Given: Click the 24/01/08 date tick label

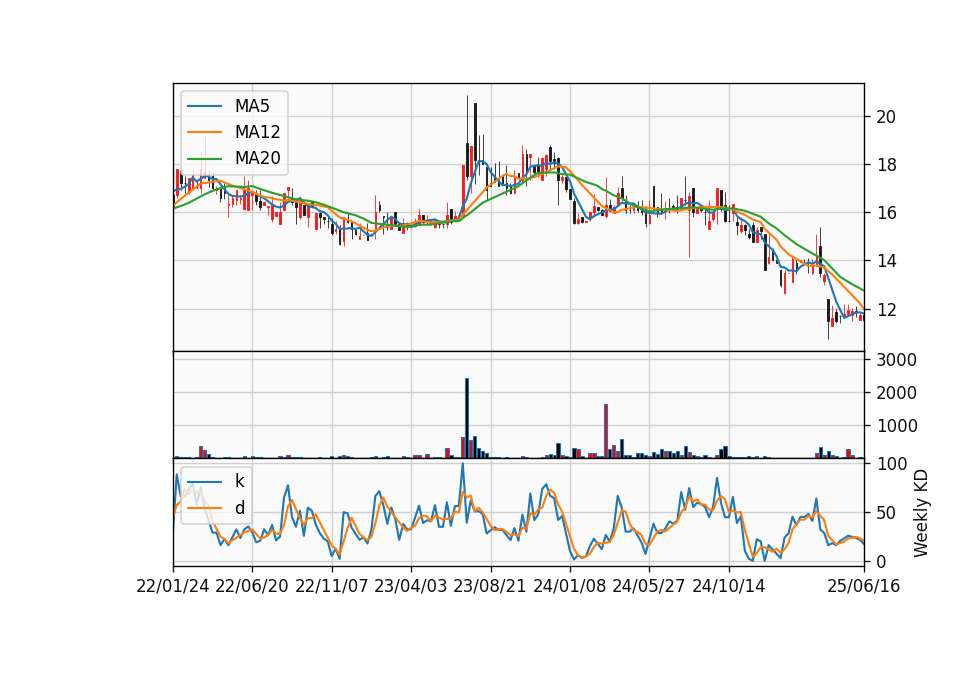Looking at the screenshot, I should pos(570,586).
